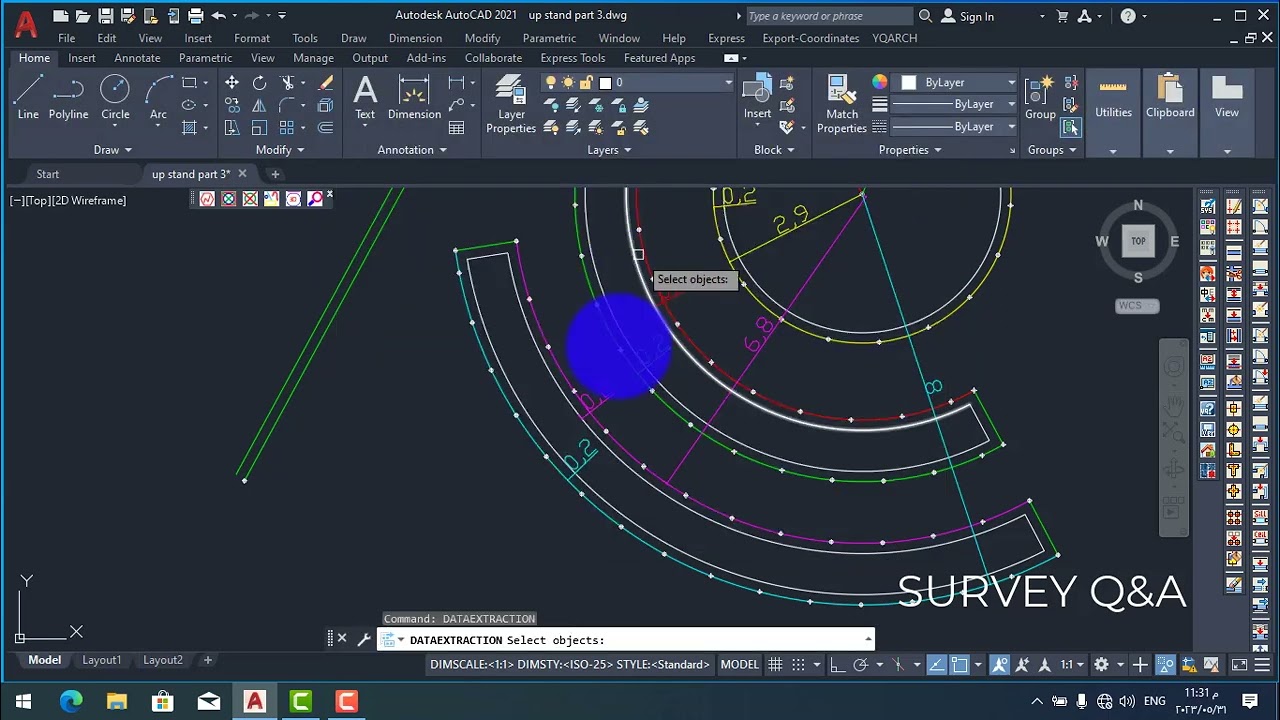The width and height of the screenshot is (1280, 720).
Task: Toggle annotation visibility in status bar
Action: click(1000, 665)
